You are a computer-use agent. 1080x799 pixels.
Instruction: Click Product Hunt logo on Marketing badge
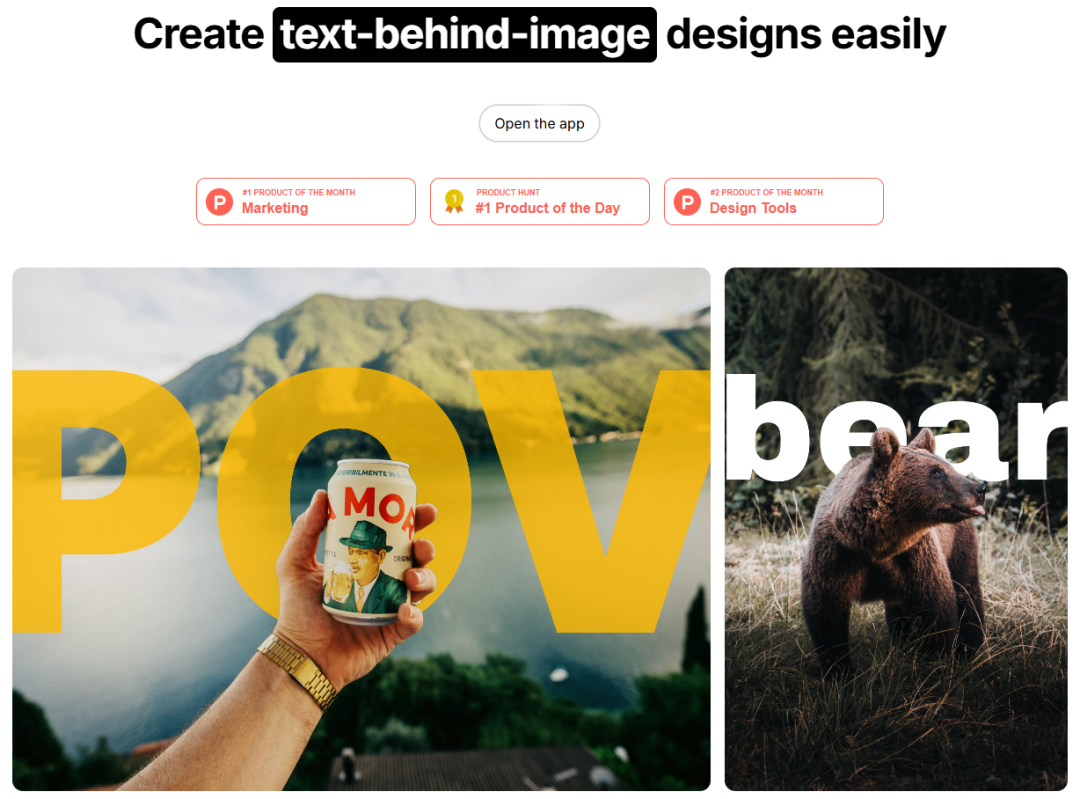point(220,202)
